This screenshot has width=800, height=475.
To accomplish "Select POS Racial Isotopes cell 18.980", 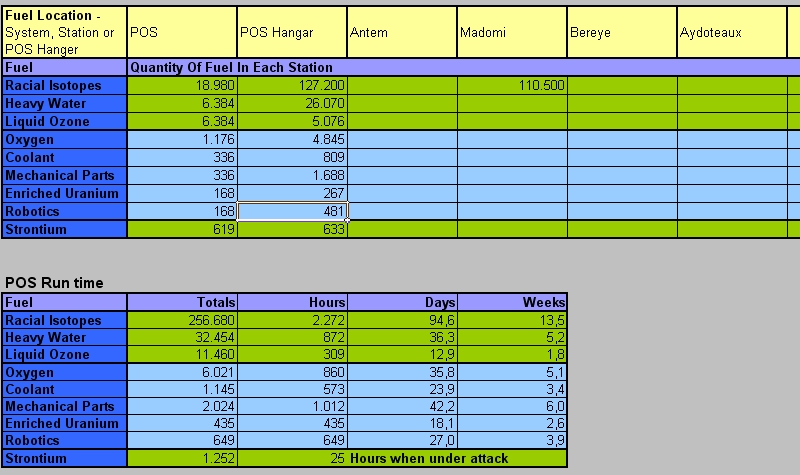I will pos(182,86).
